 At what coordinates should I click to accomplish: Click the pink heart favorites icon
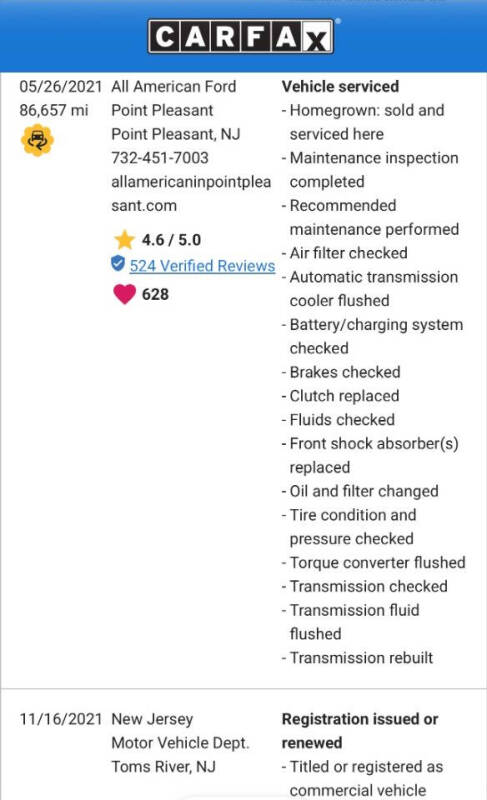coord(124,294)
